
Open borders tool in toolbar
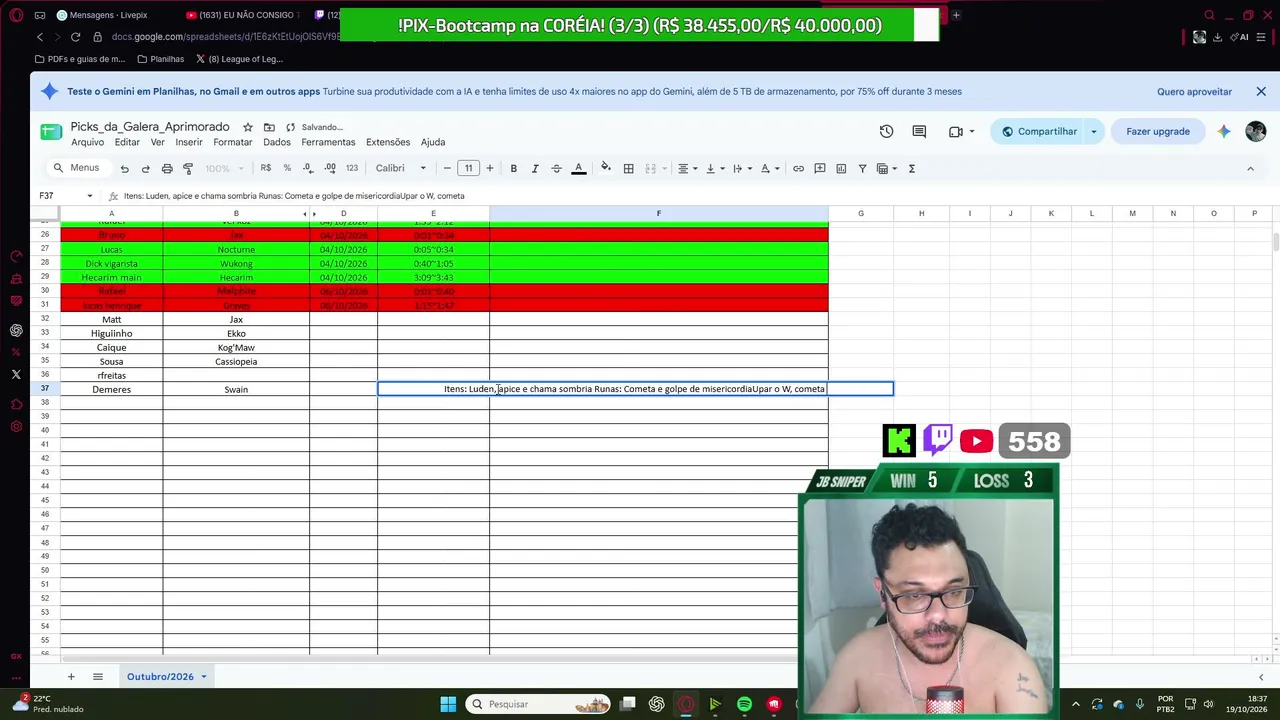pos(628,169)
